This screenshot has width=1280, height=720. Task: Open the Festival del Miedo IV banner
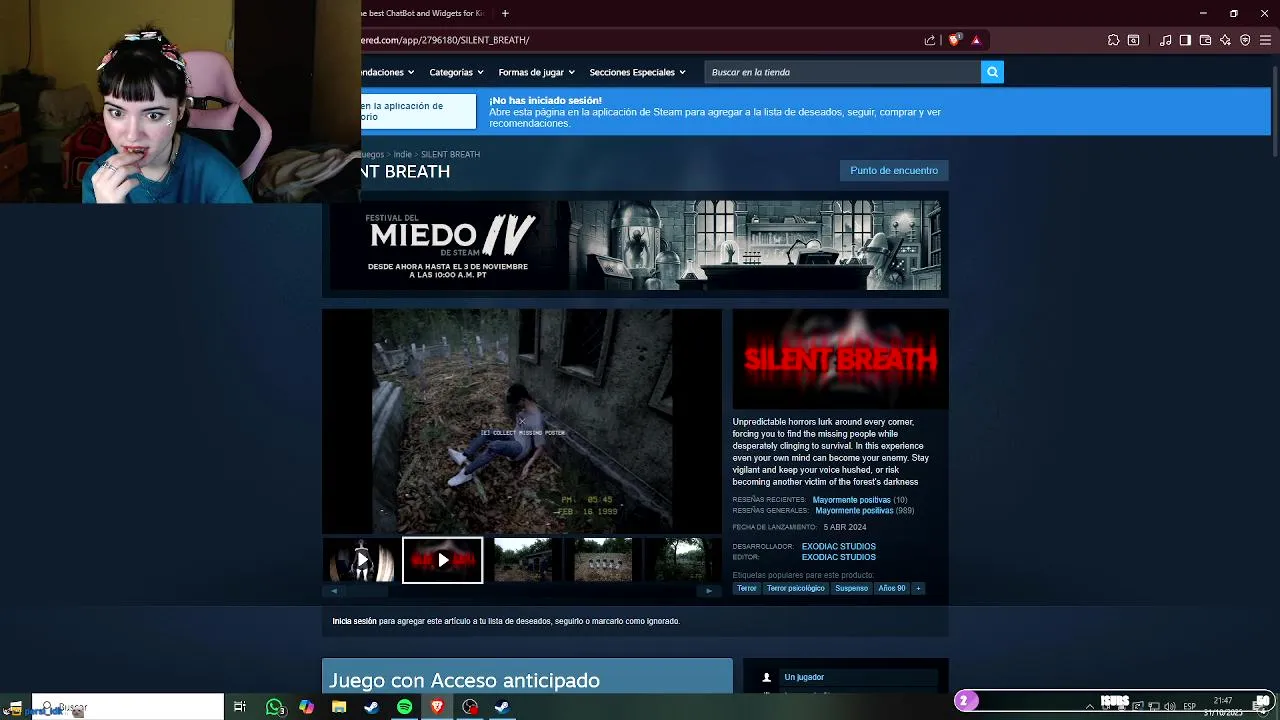tap(635, 245)
